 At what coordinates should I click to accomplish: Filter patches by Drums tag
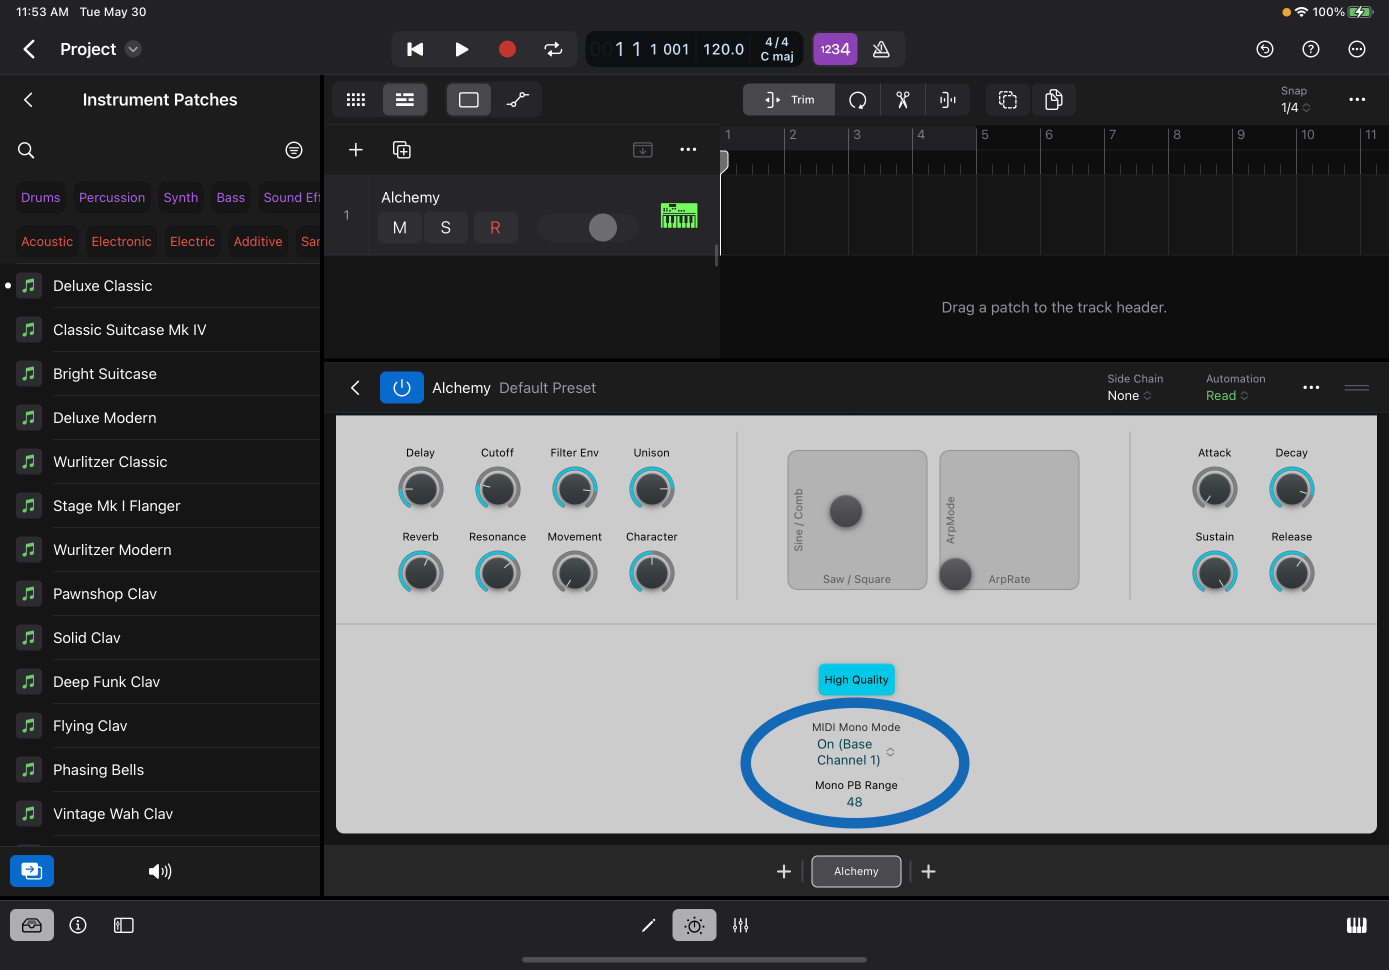point(41,198)
